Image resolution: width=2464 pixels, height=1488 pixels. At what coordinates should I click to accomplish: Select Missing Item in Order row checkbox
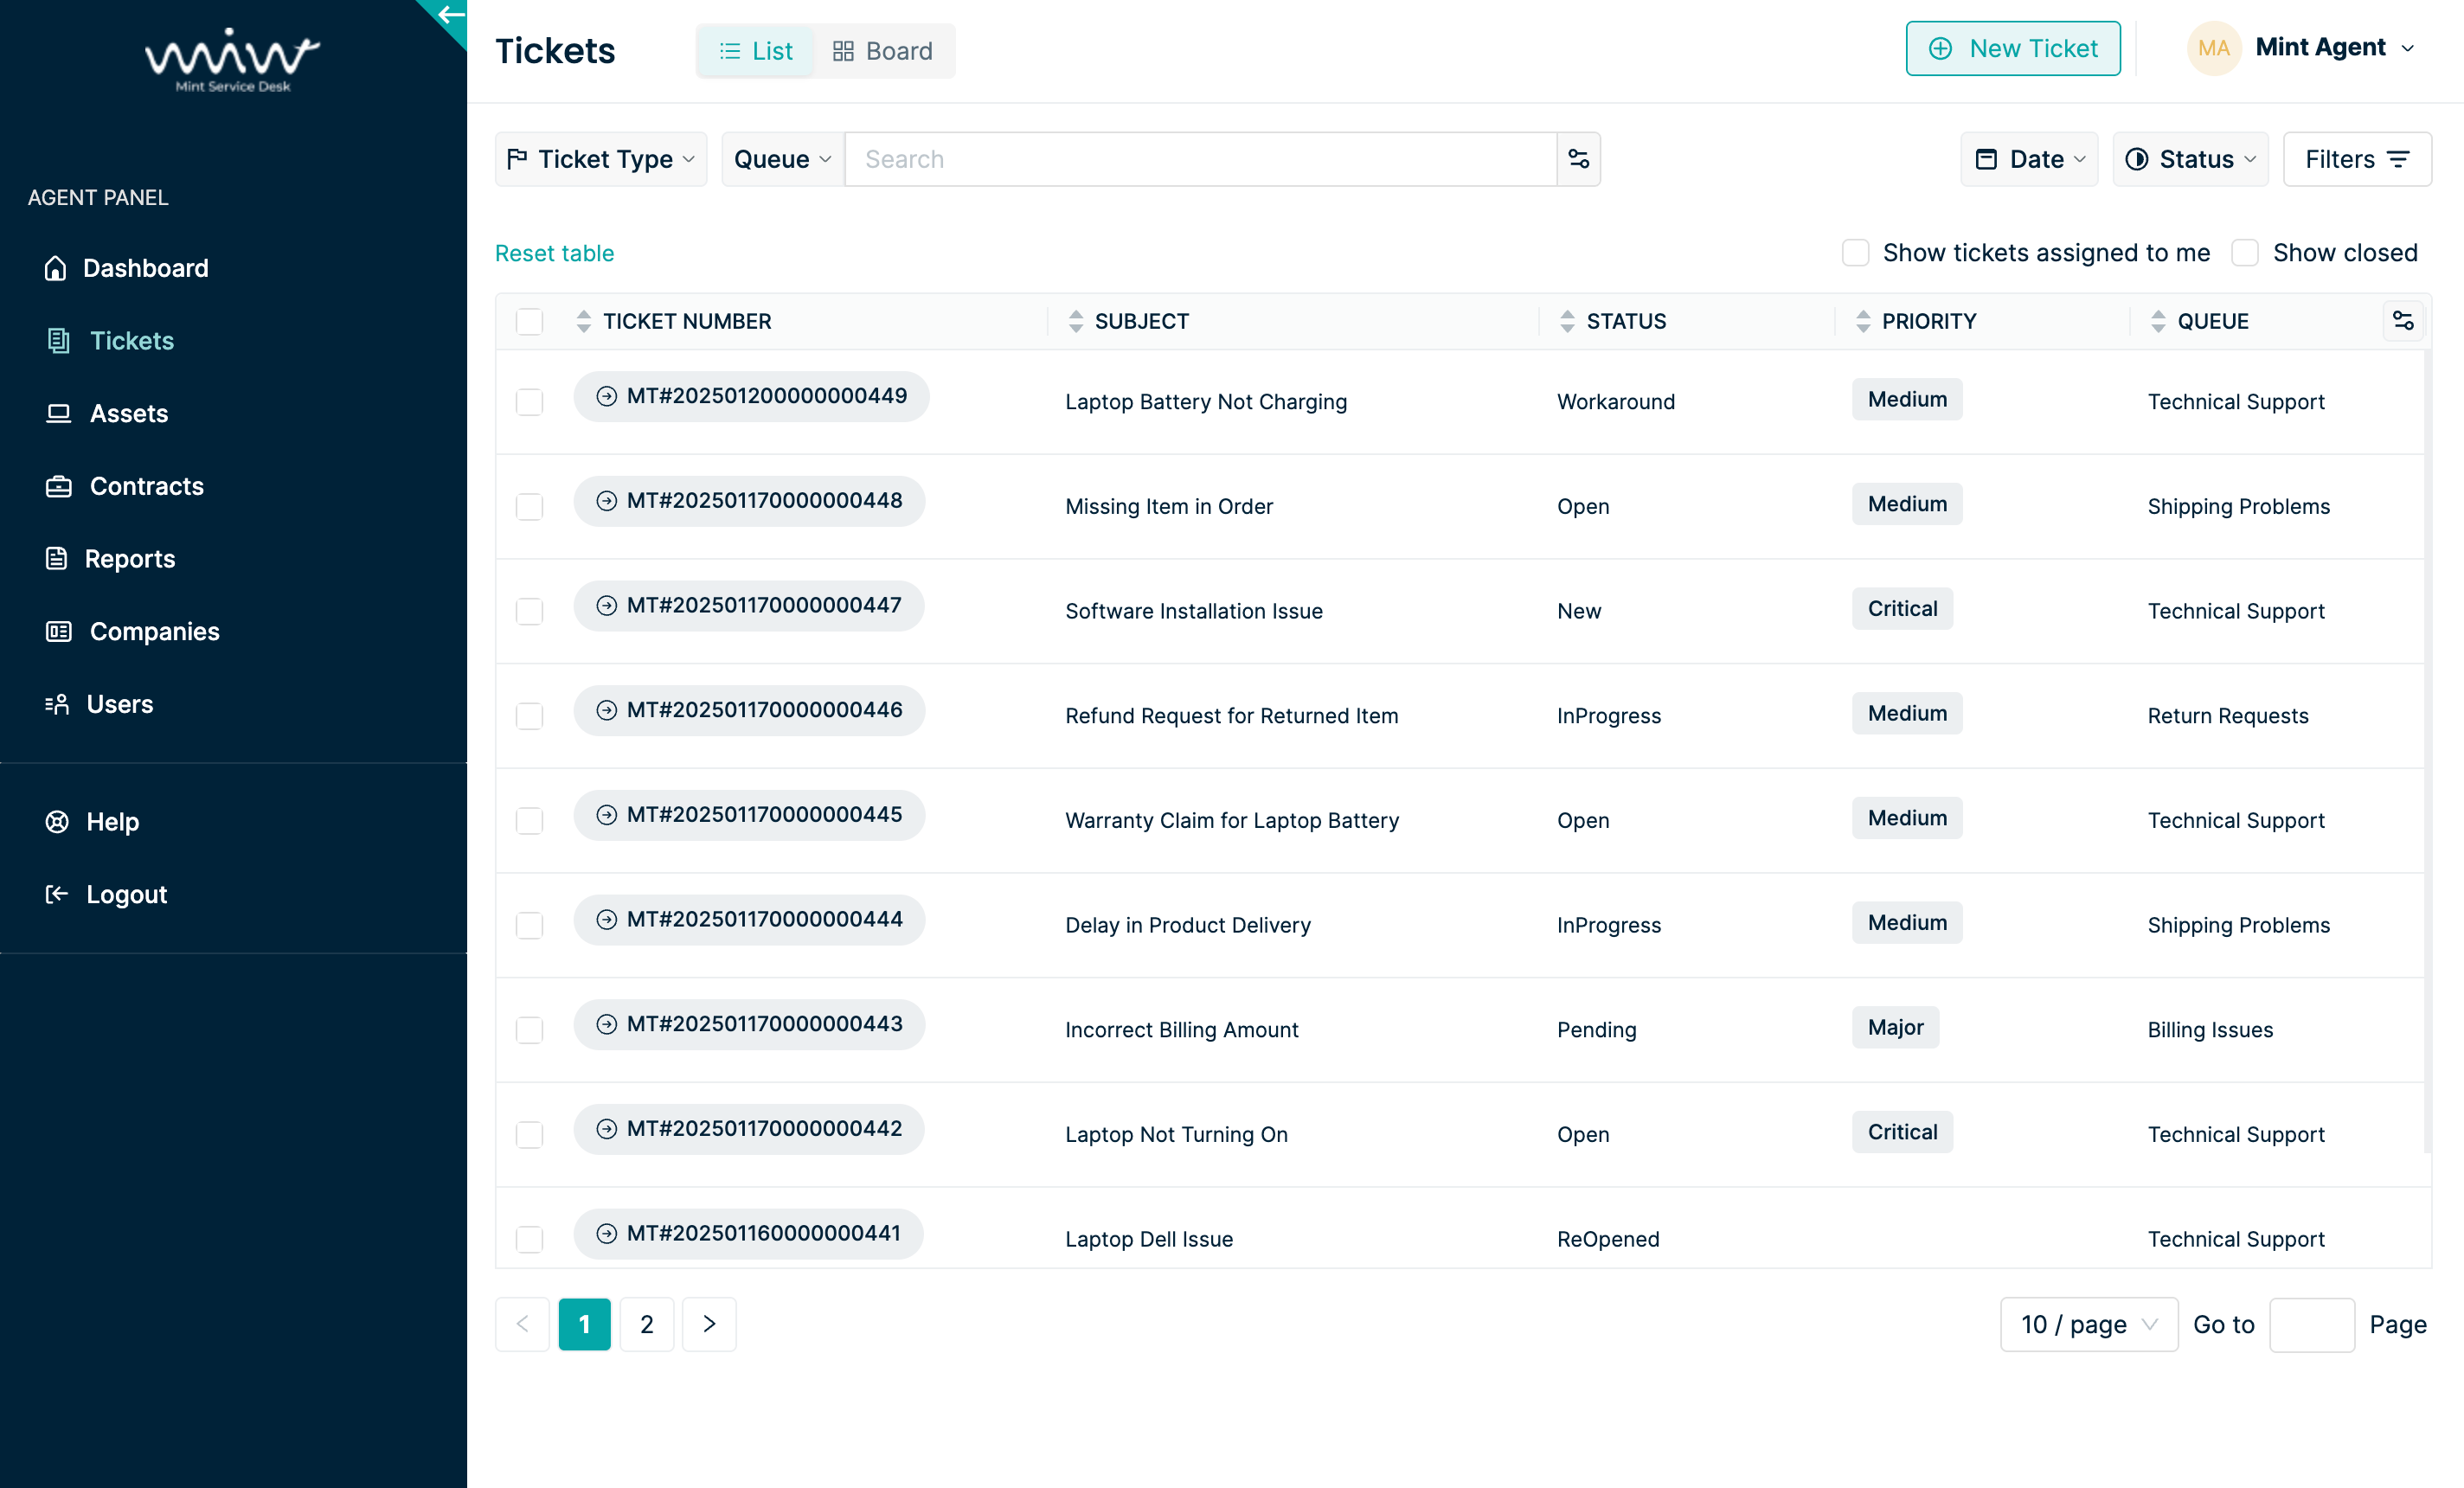tap(529, 507)
